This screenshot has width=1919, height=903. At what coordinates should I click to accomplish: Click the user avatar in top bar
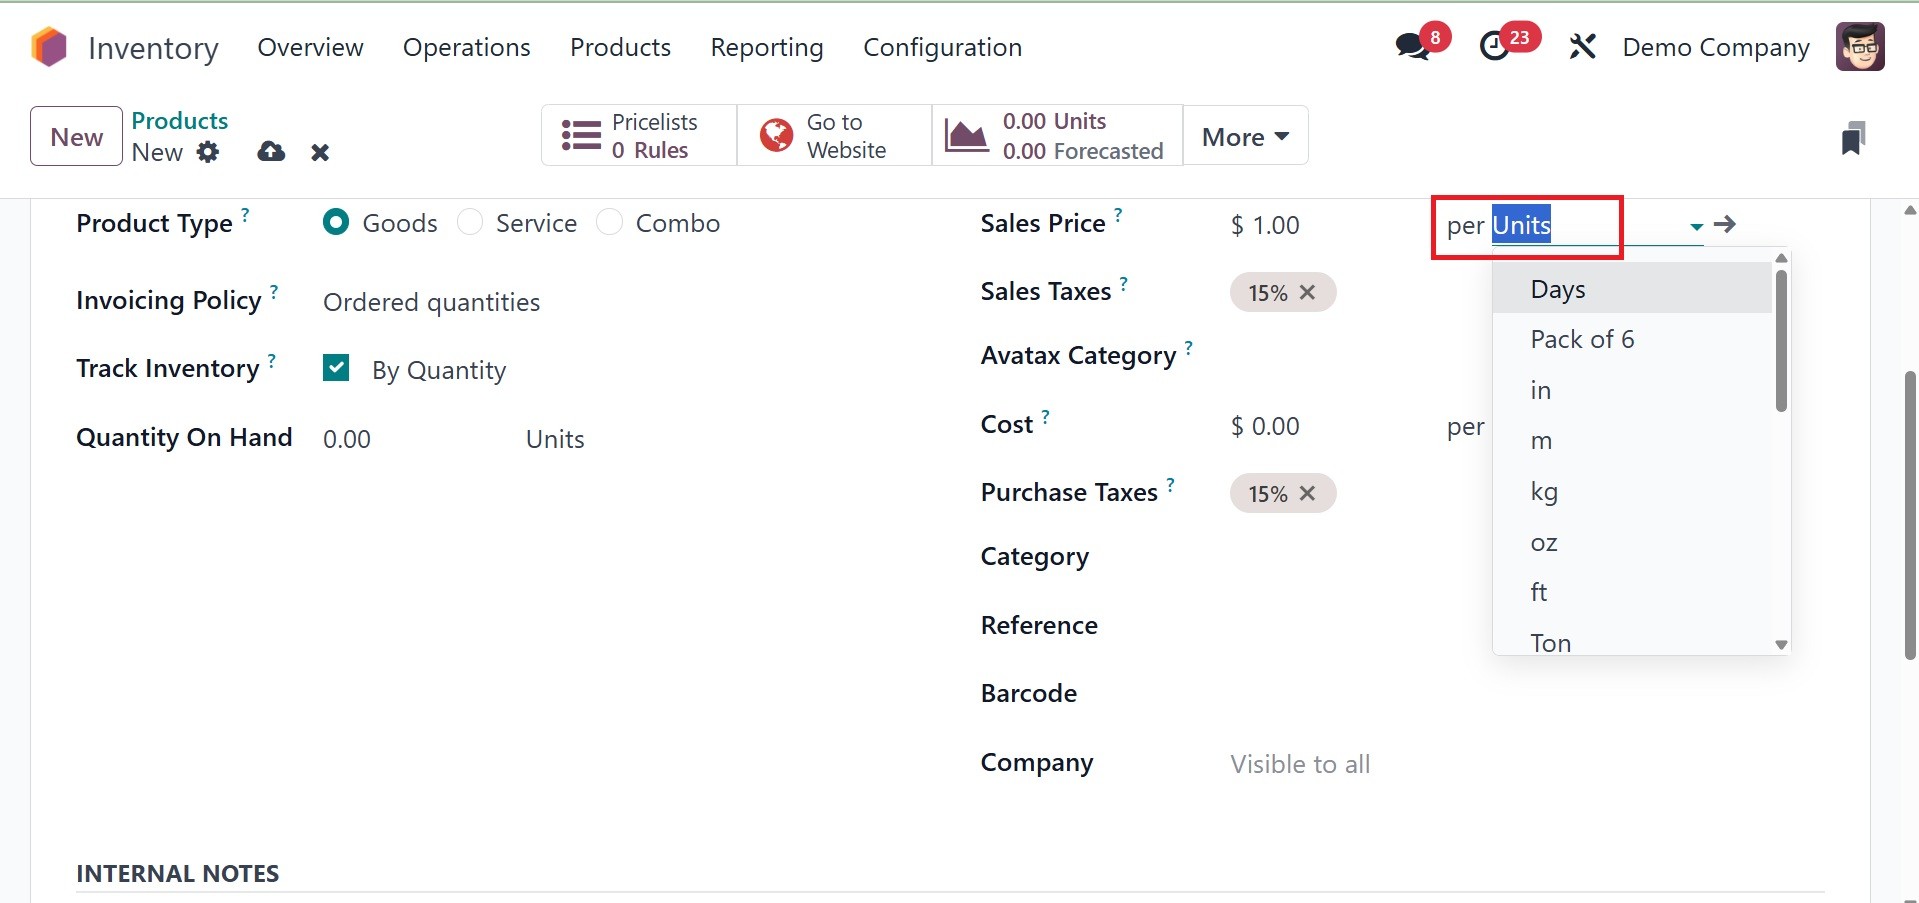pos(1860,47)
